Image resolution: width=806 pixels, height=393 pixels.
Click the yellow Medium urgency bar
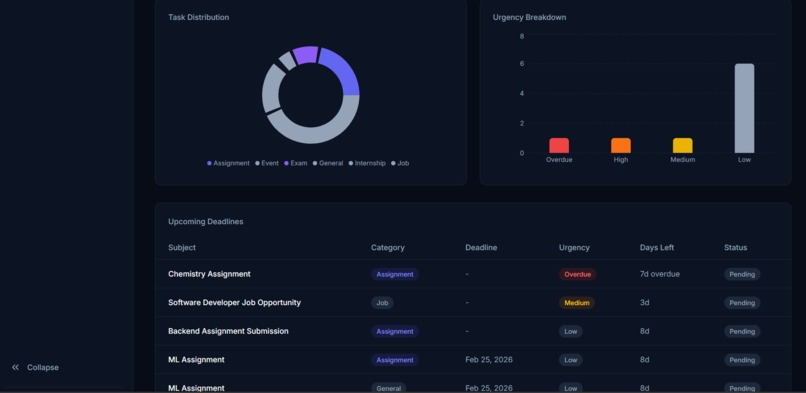pyautogui.click(x=682, y=145)
